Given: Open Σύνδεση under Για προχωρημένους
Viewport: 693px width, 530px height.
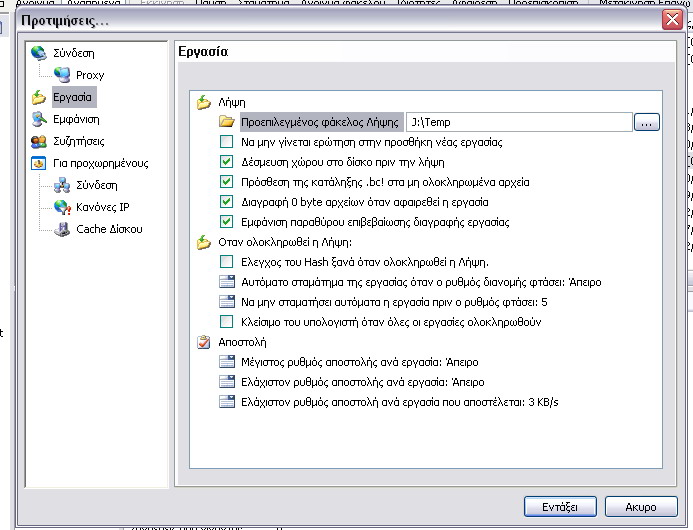Looking at the screenshot, I should tap(97, 185).
